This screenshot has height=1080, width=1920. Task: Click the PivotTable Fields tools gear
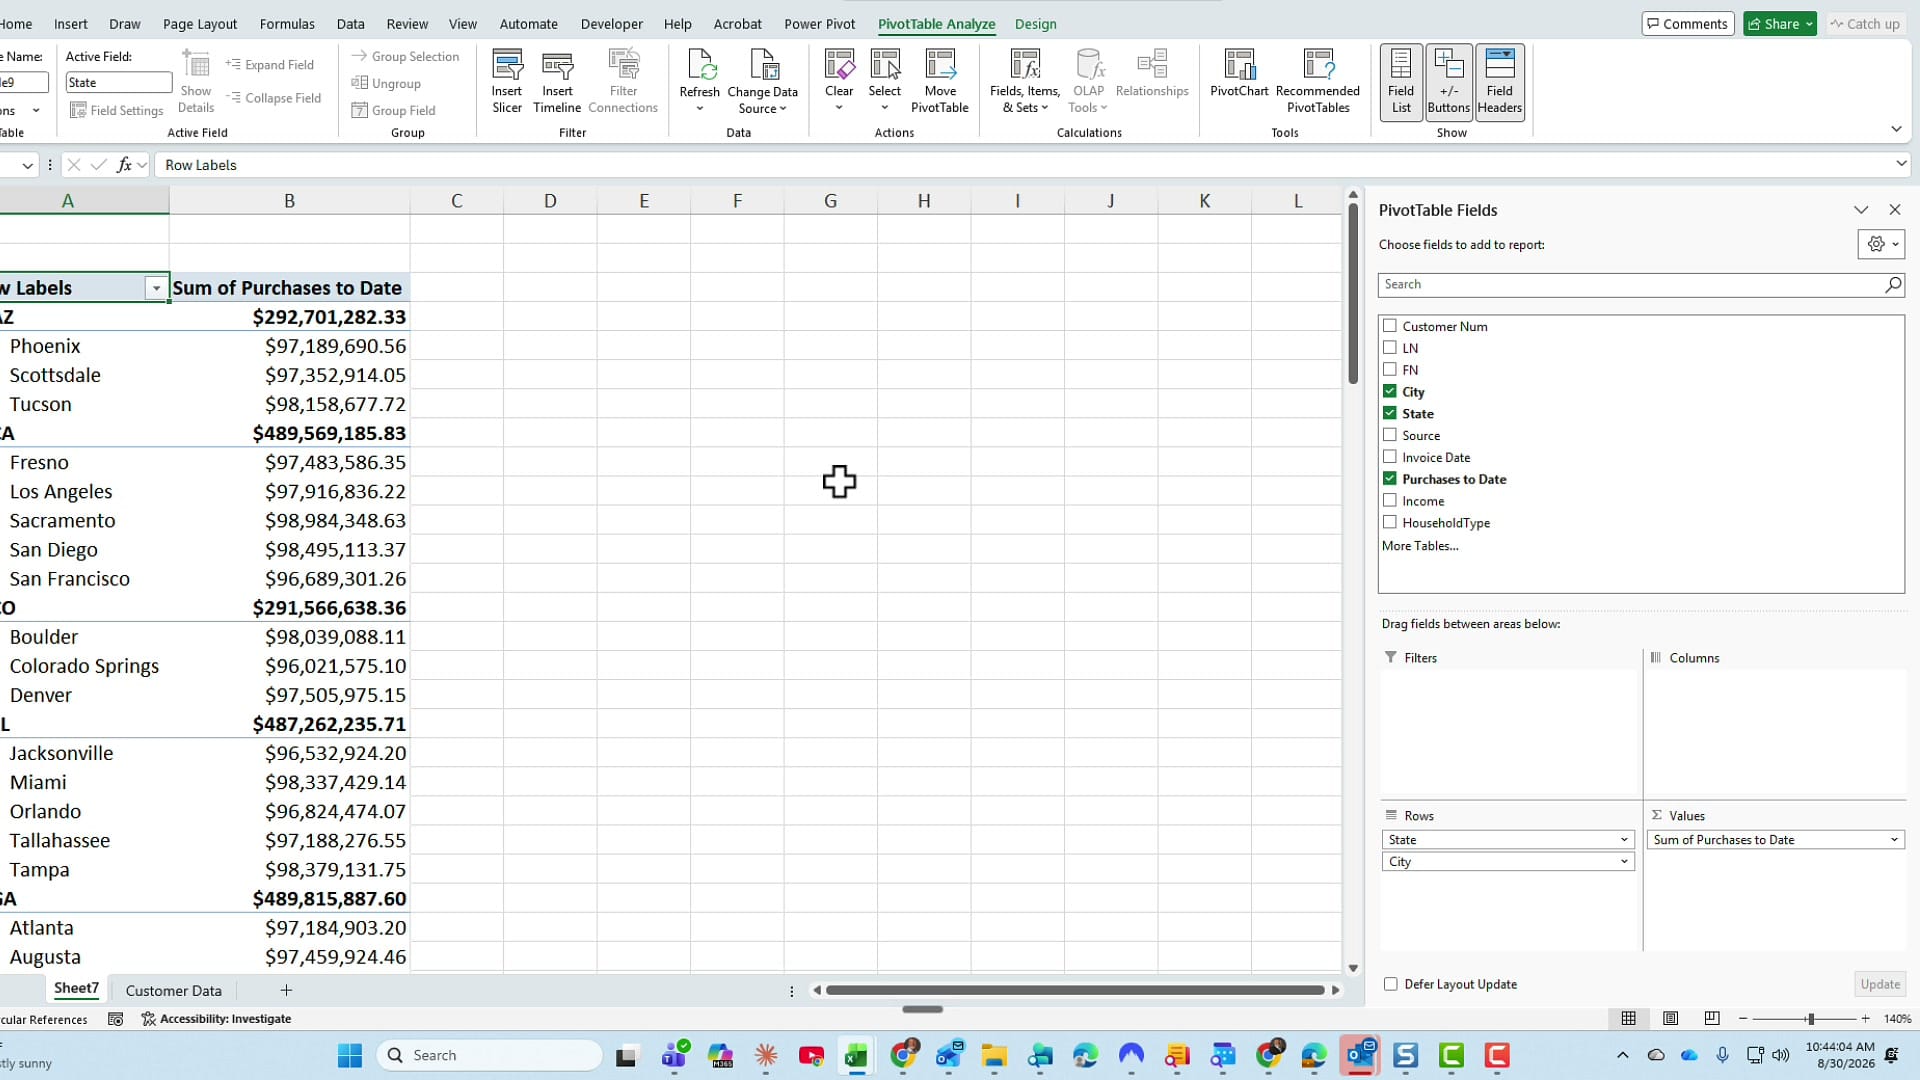[x=1881, y=244]
